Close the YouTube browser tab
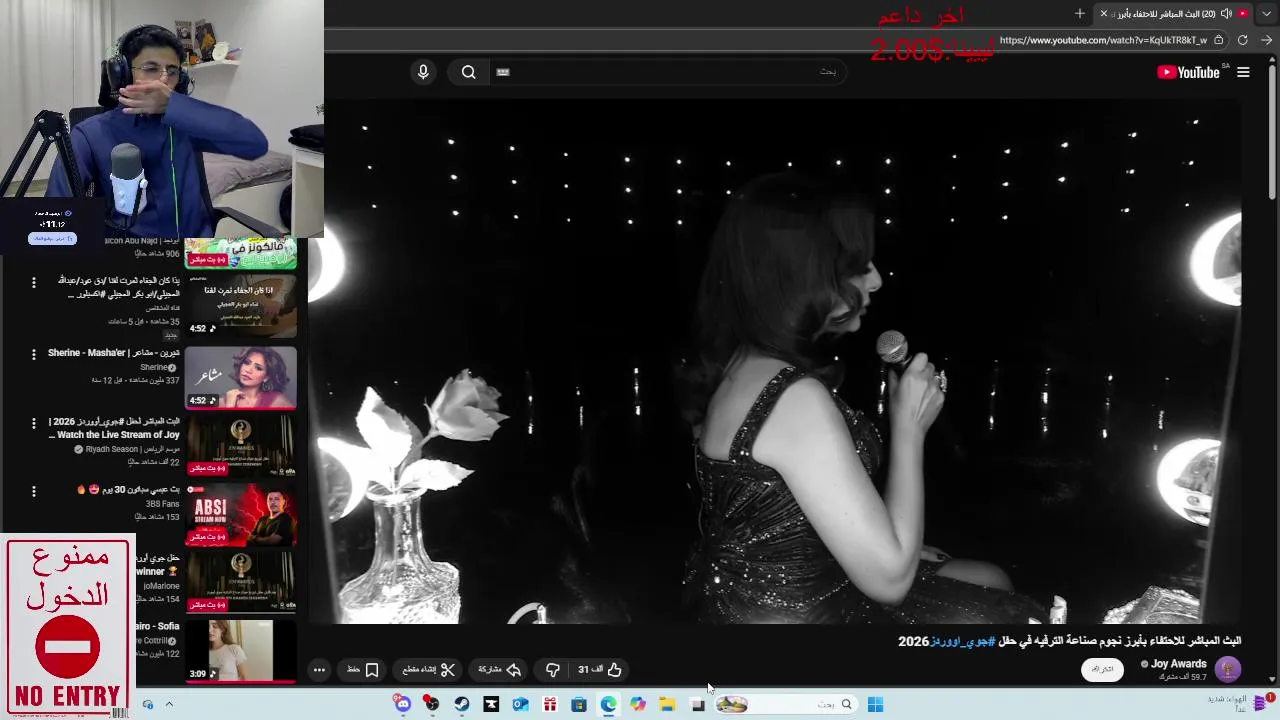 pos(1104,13)
